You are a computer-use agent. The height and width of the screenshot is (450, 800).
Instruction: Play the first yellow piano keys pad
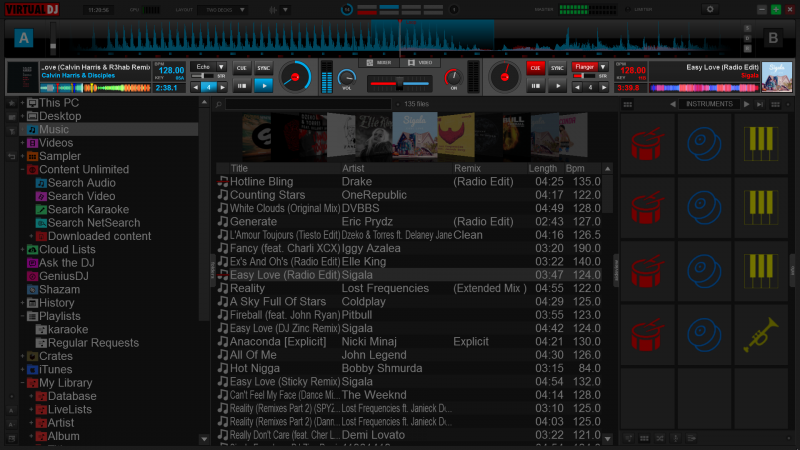pos(761,144)
